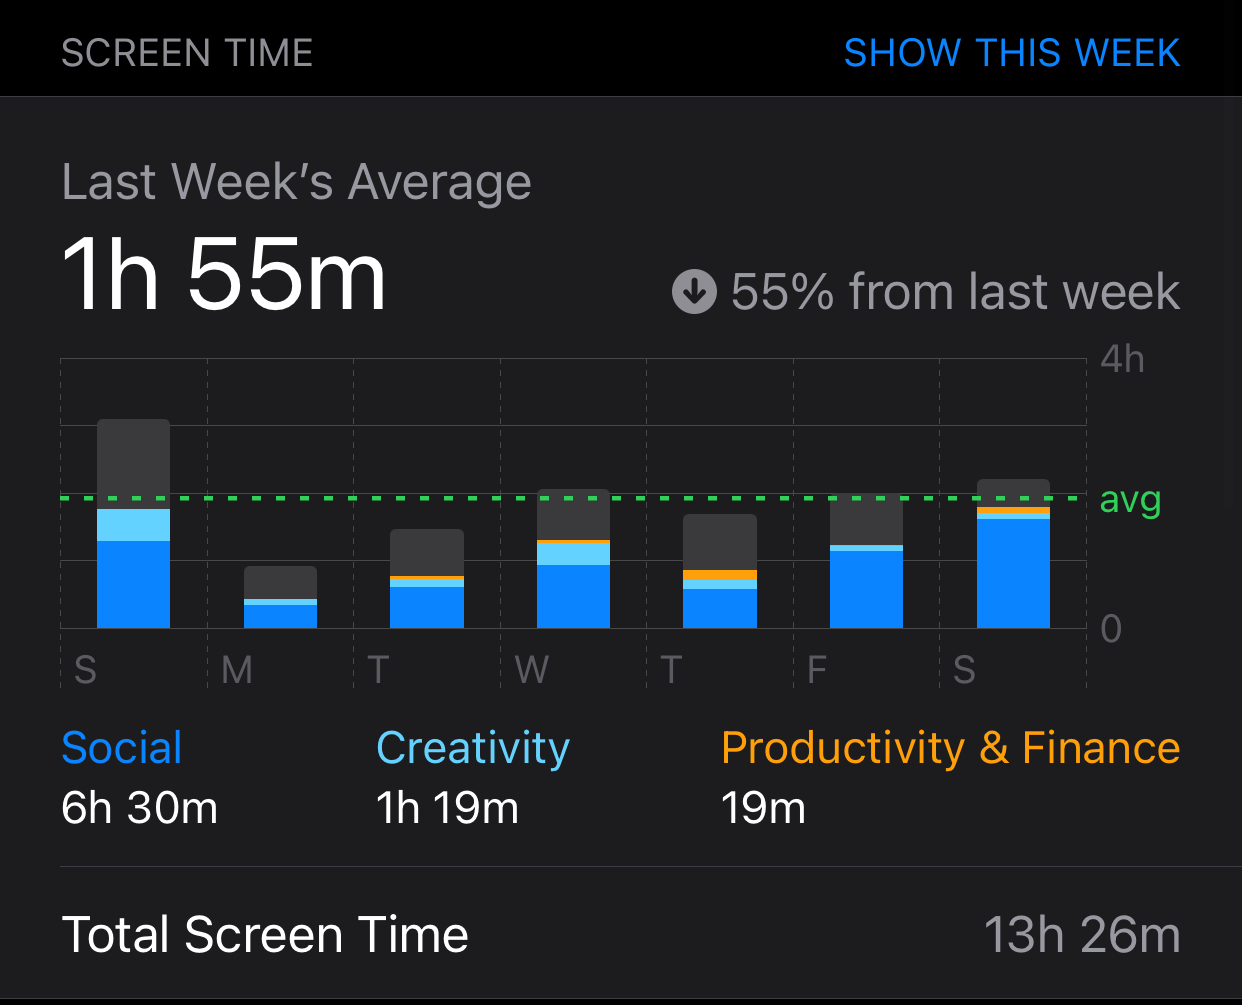Tap the Social category label
The height and width of the screenshot is (1005, 1242).
(x=122, y=748)
